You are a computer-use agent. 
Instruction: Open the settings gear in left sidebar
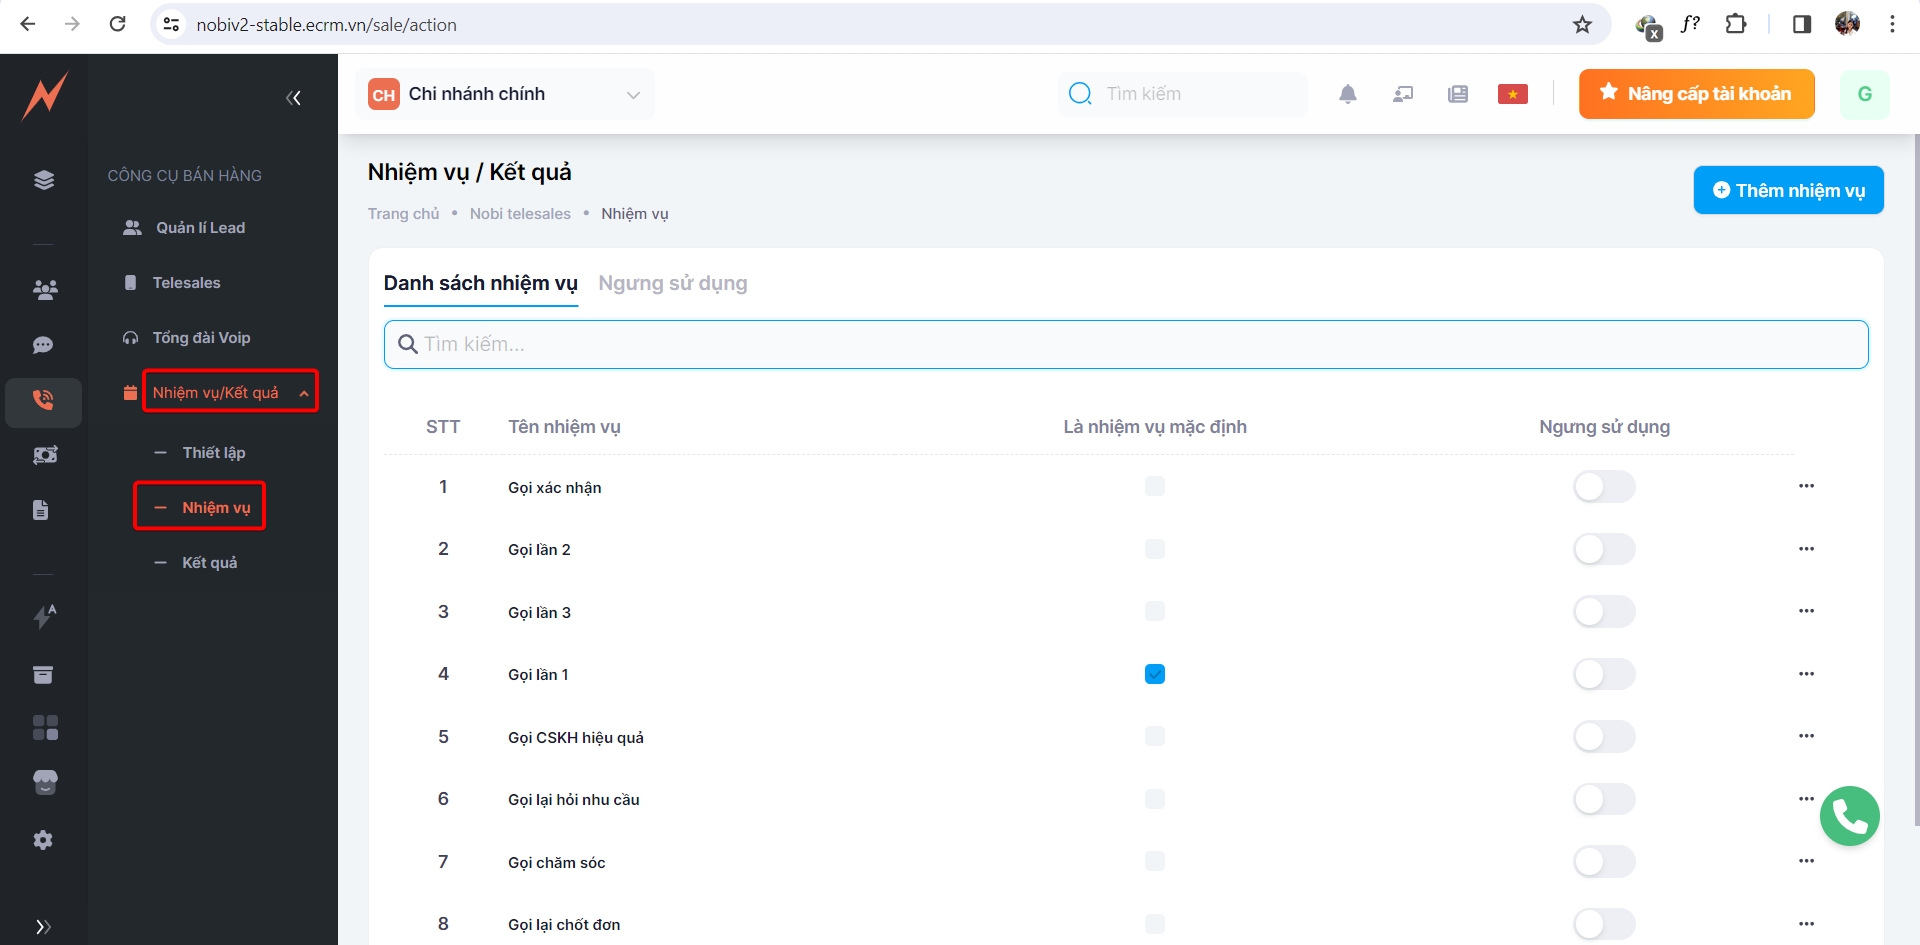pyautogui.click(x=43, y=840)
